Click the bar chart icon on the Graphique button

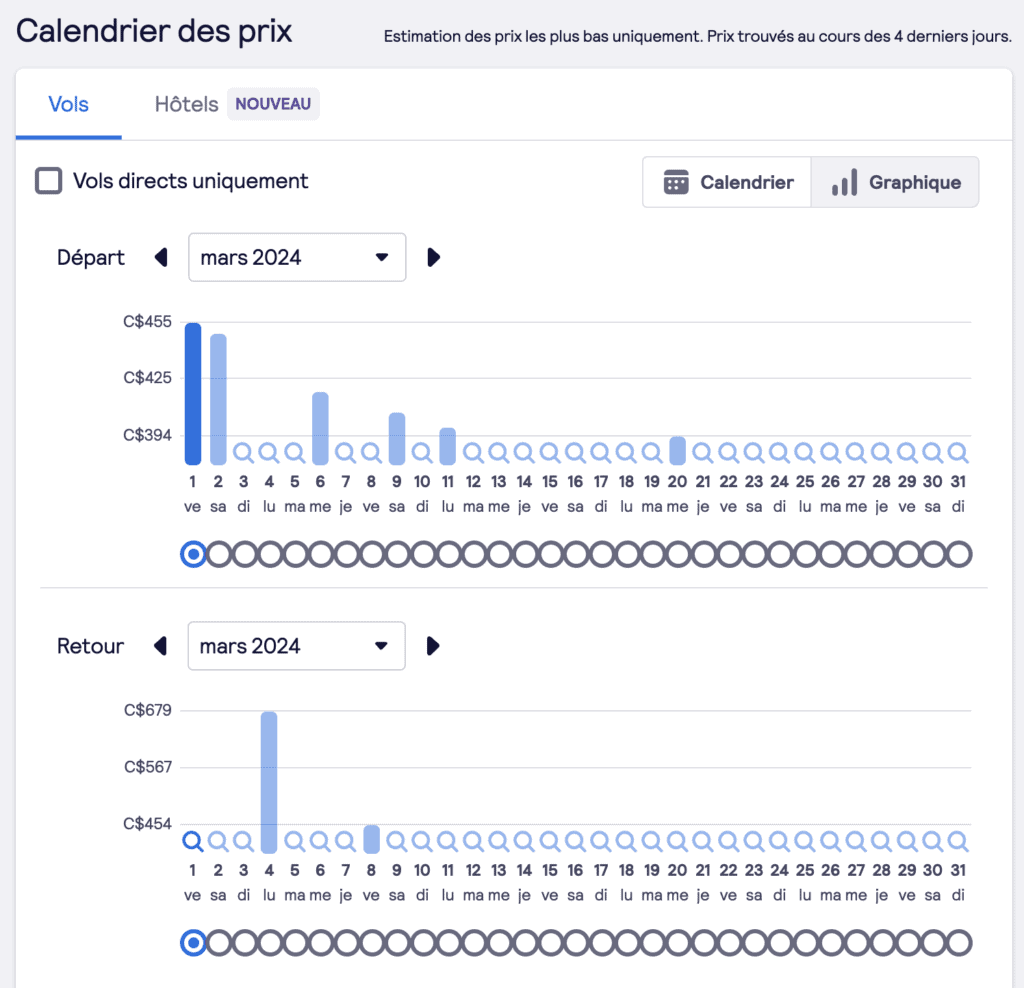click(x=843, y=182)
